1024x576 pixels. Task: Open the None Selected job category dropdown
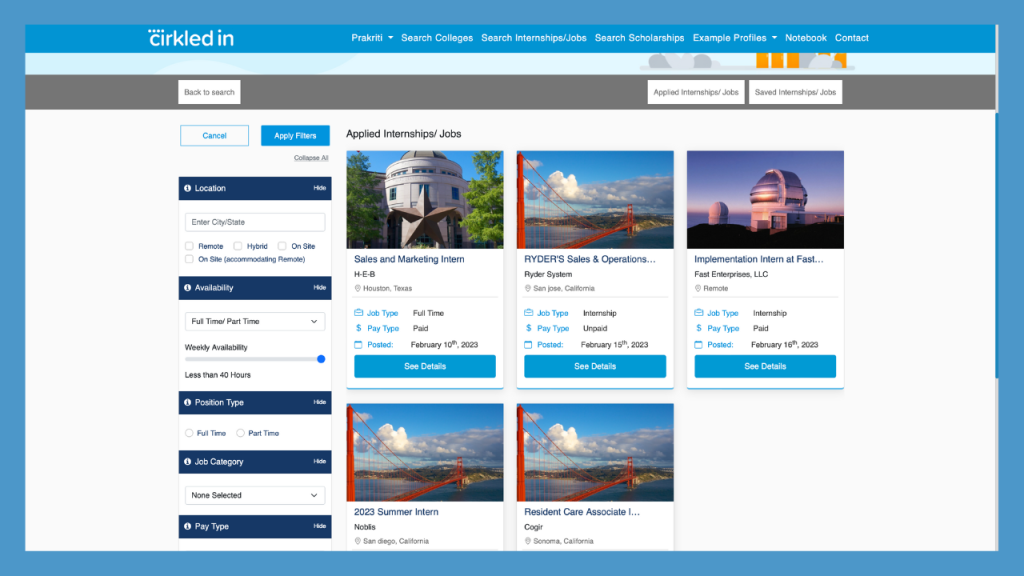click(x=255, y=495)
